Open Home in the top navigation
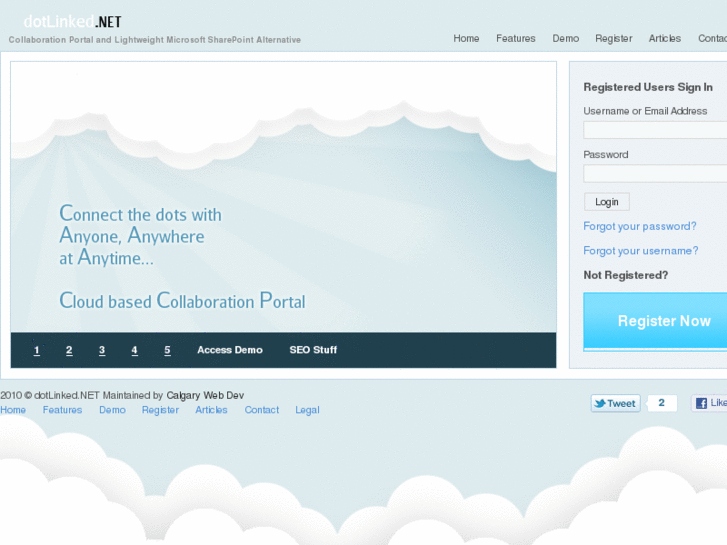727x545 pixels. click(x=466, y=38)
